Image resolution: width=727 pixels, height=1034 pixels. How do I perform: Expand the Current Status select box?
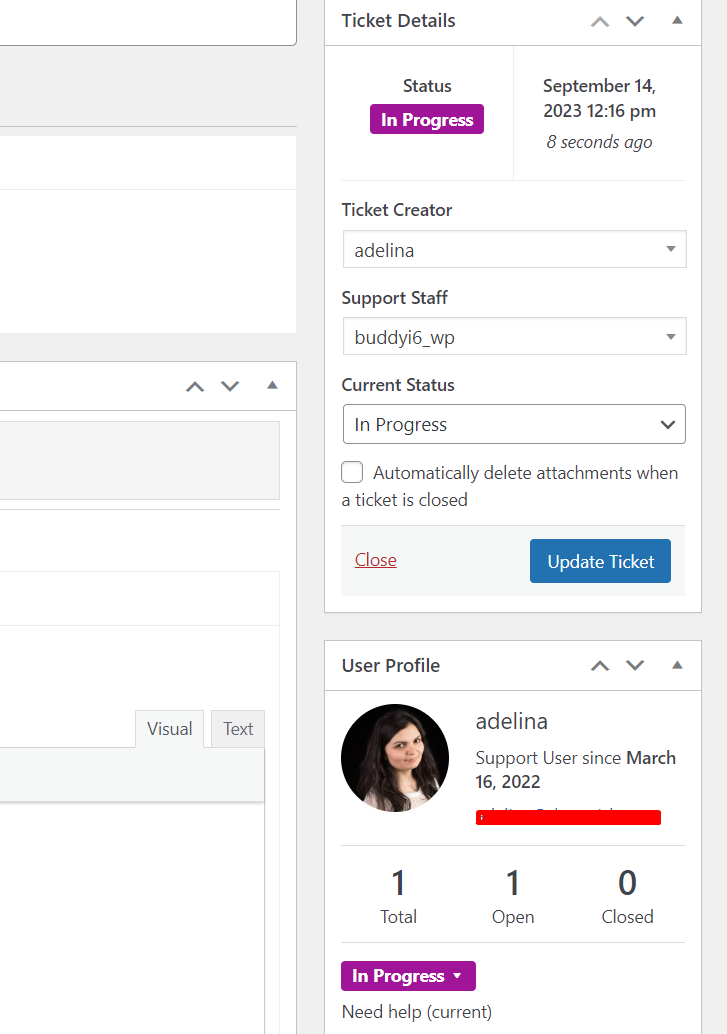point(514,424)
